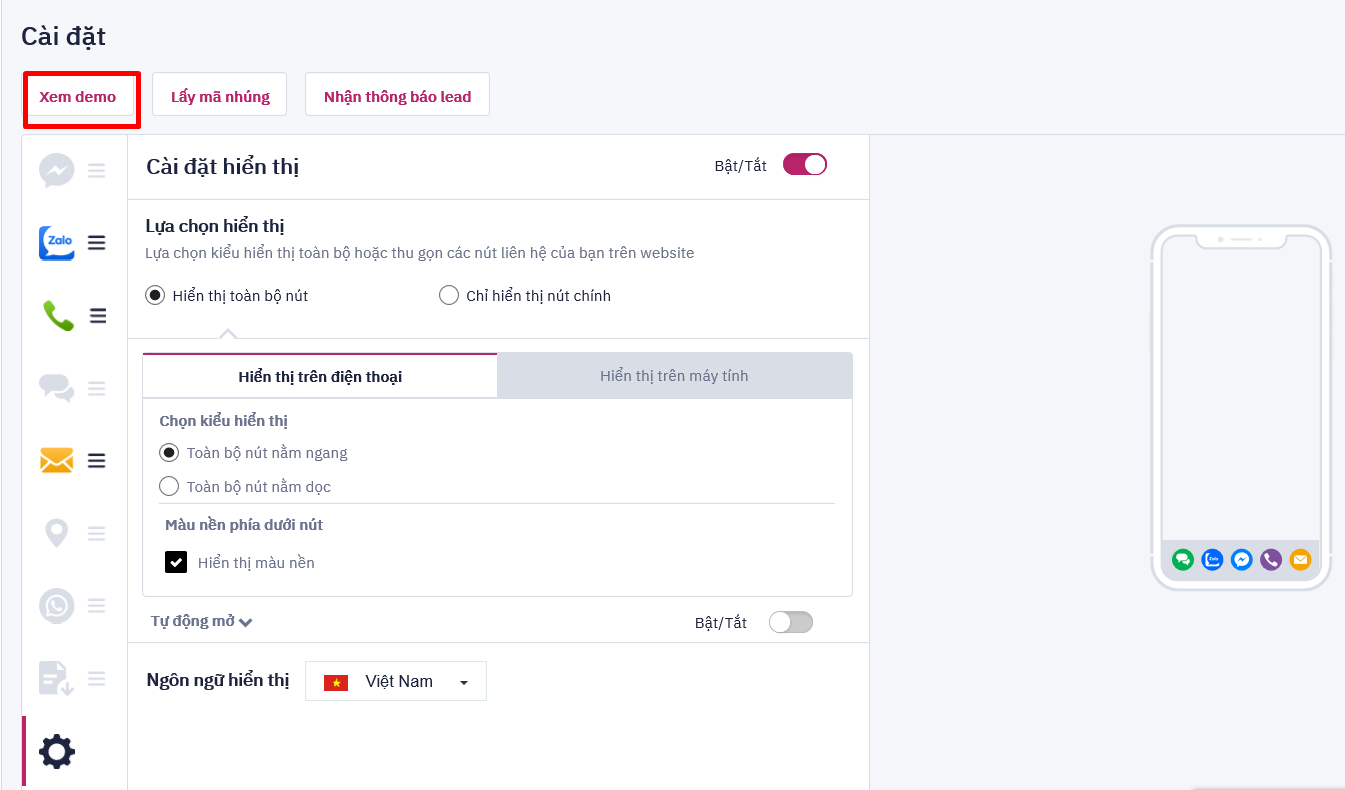This screenshot has width=1345, height=790.
Task: Expand the Tự động mở section
Action: click(200, 620)
